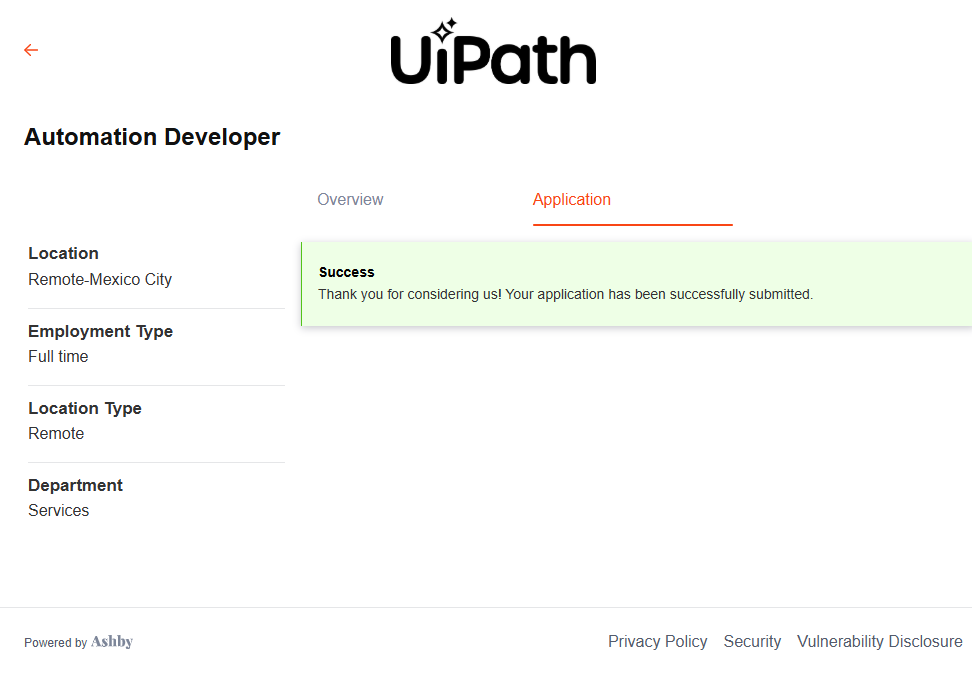This screenshot has width=972, height=678.
Task: Click the Location label in sidebar
Action: (x=63, y=254)
